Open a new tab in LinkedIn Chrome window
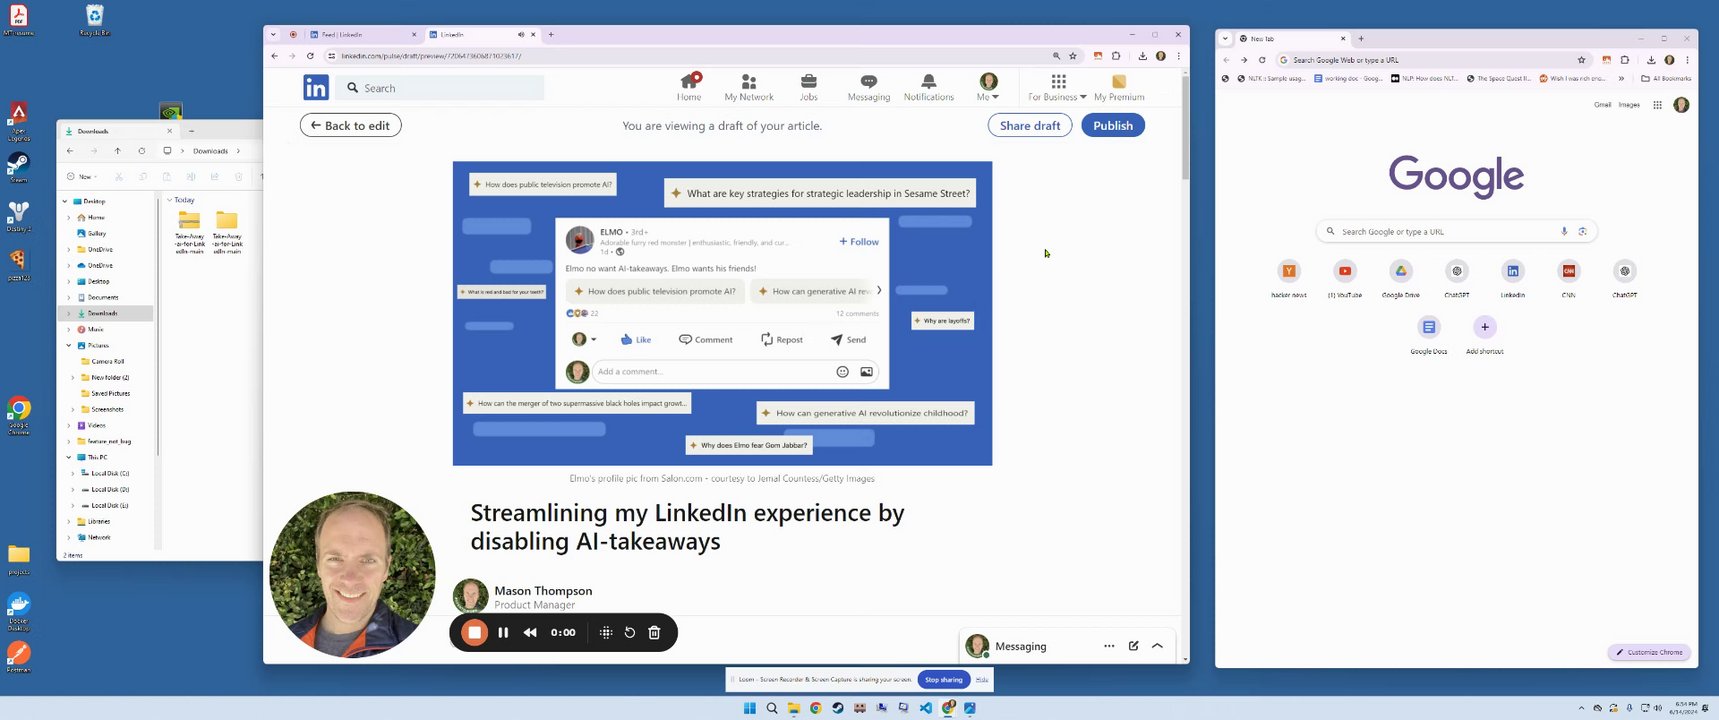 pos(551,34)
